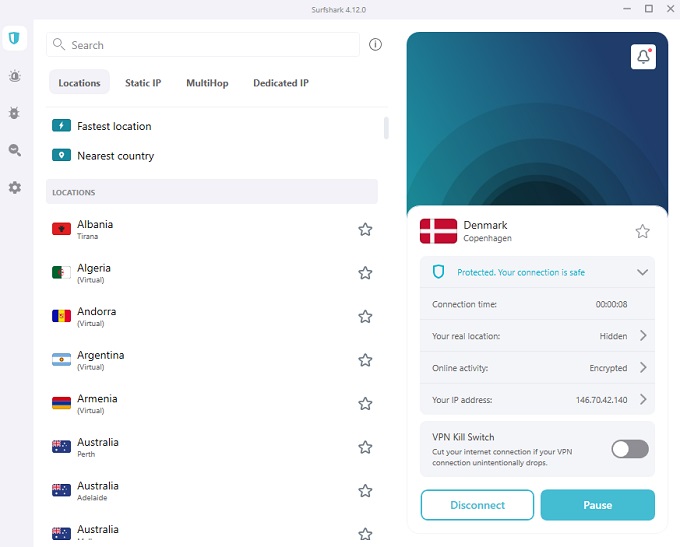Switch to the Dedicated IP tab
The height and width of the screenshot is (547, 680).
click(x=281, y=82)
